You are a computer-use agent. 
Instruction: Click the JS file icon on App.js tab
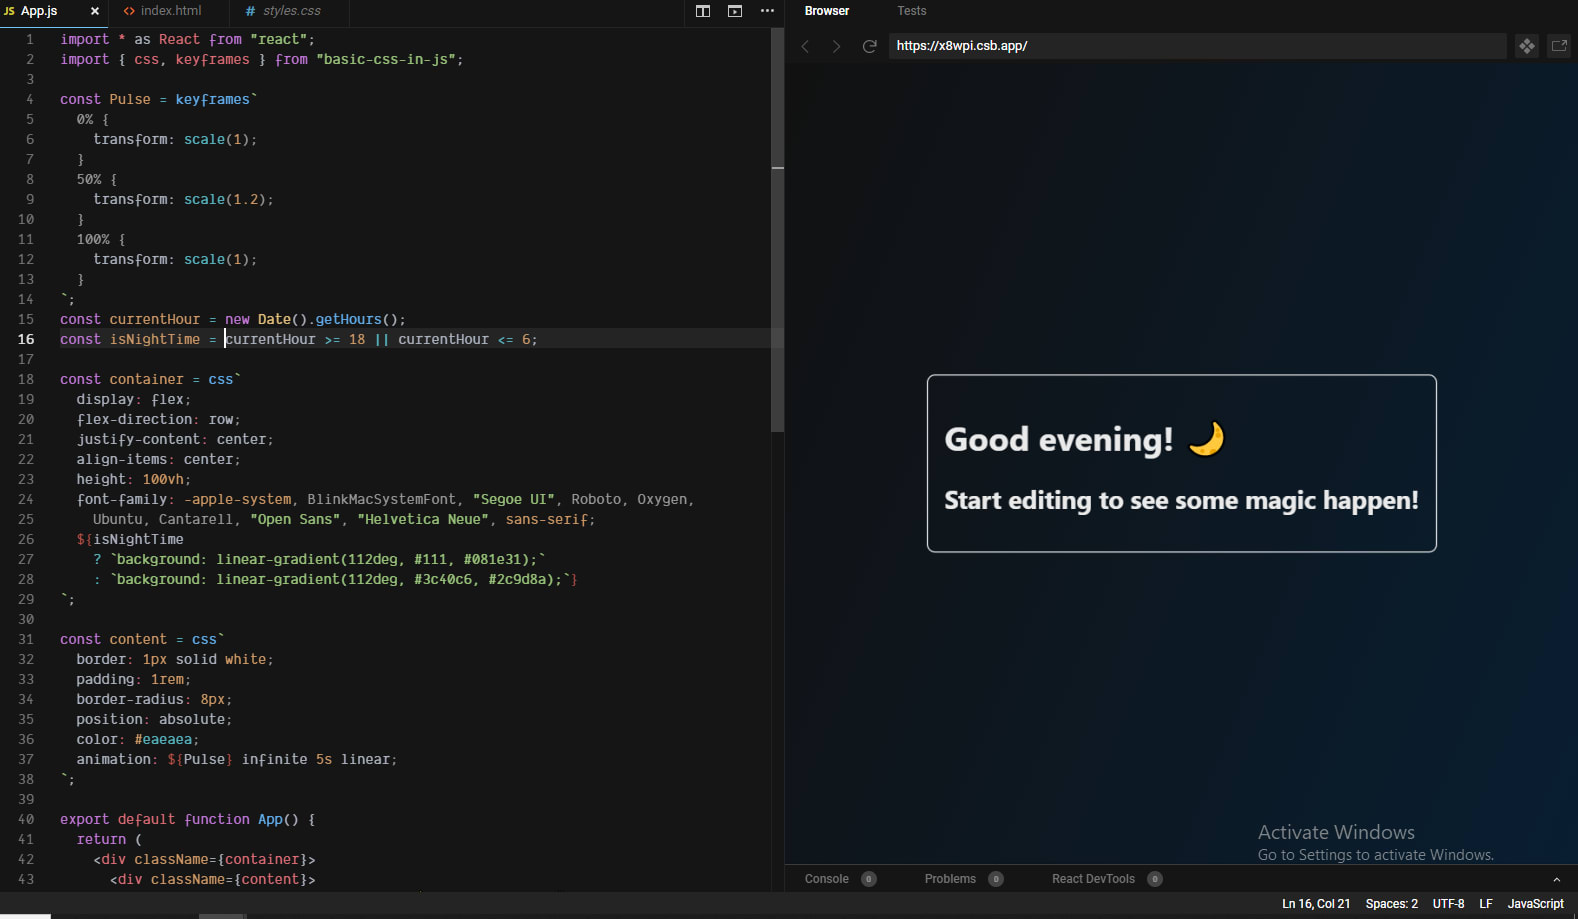pyautogui.click(x=9, y=11)
